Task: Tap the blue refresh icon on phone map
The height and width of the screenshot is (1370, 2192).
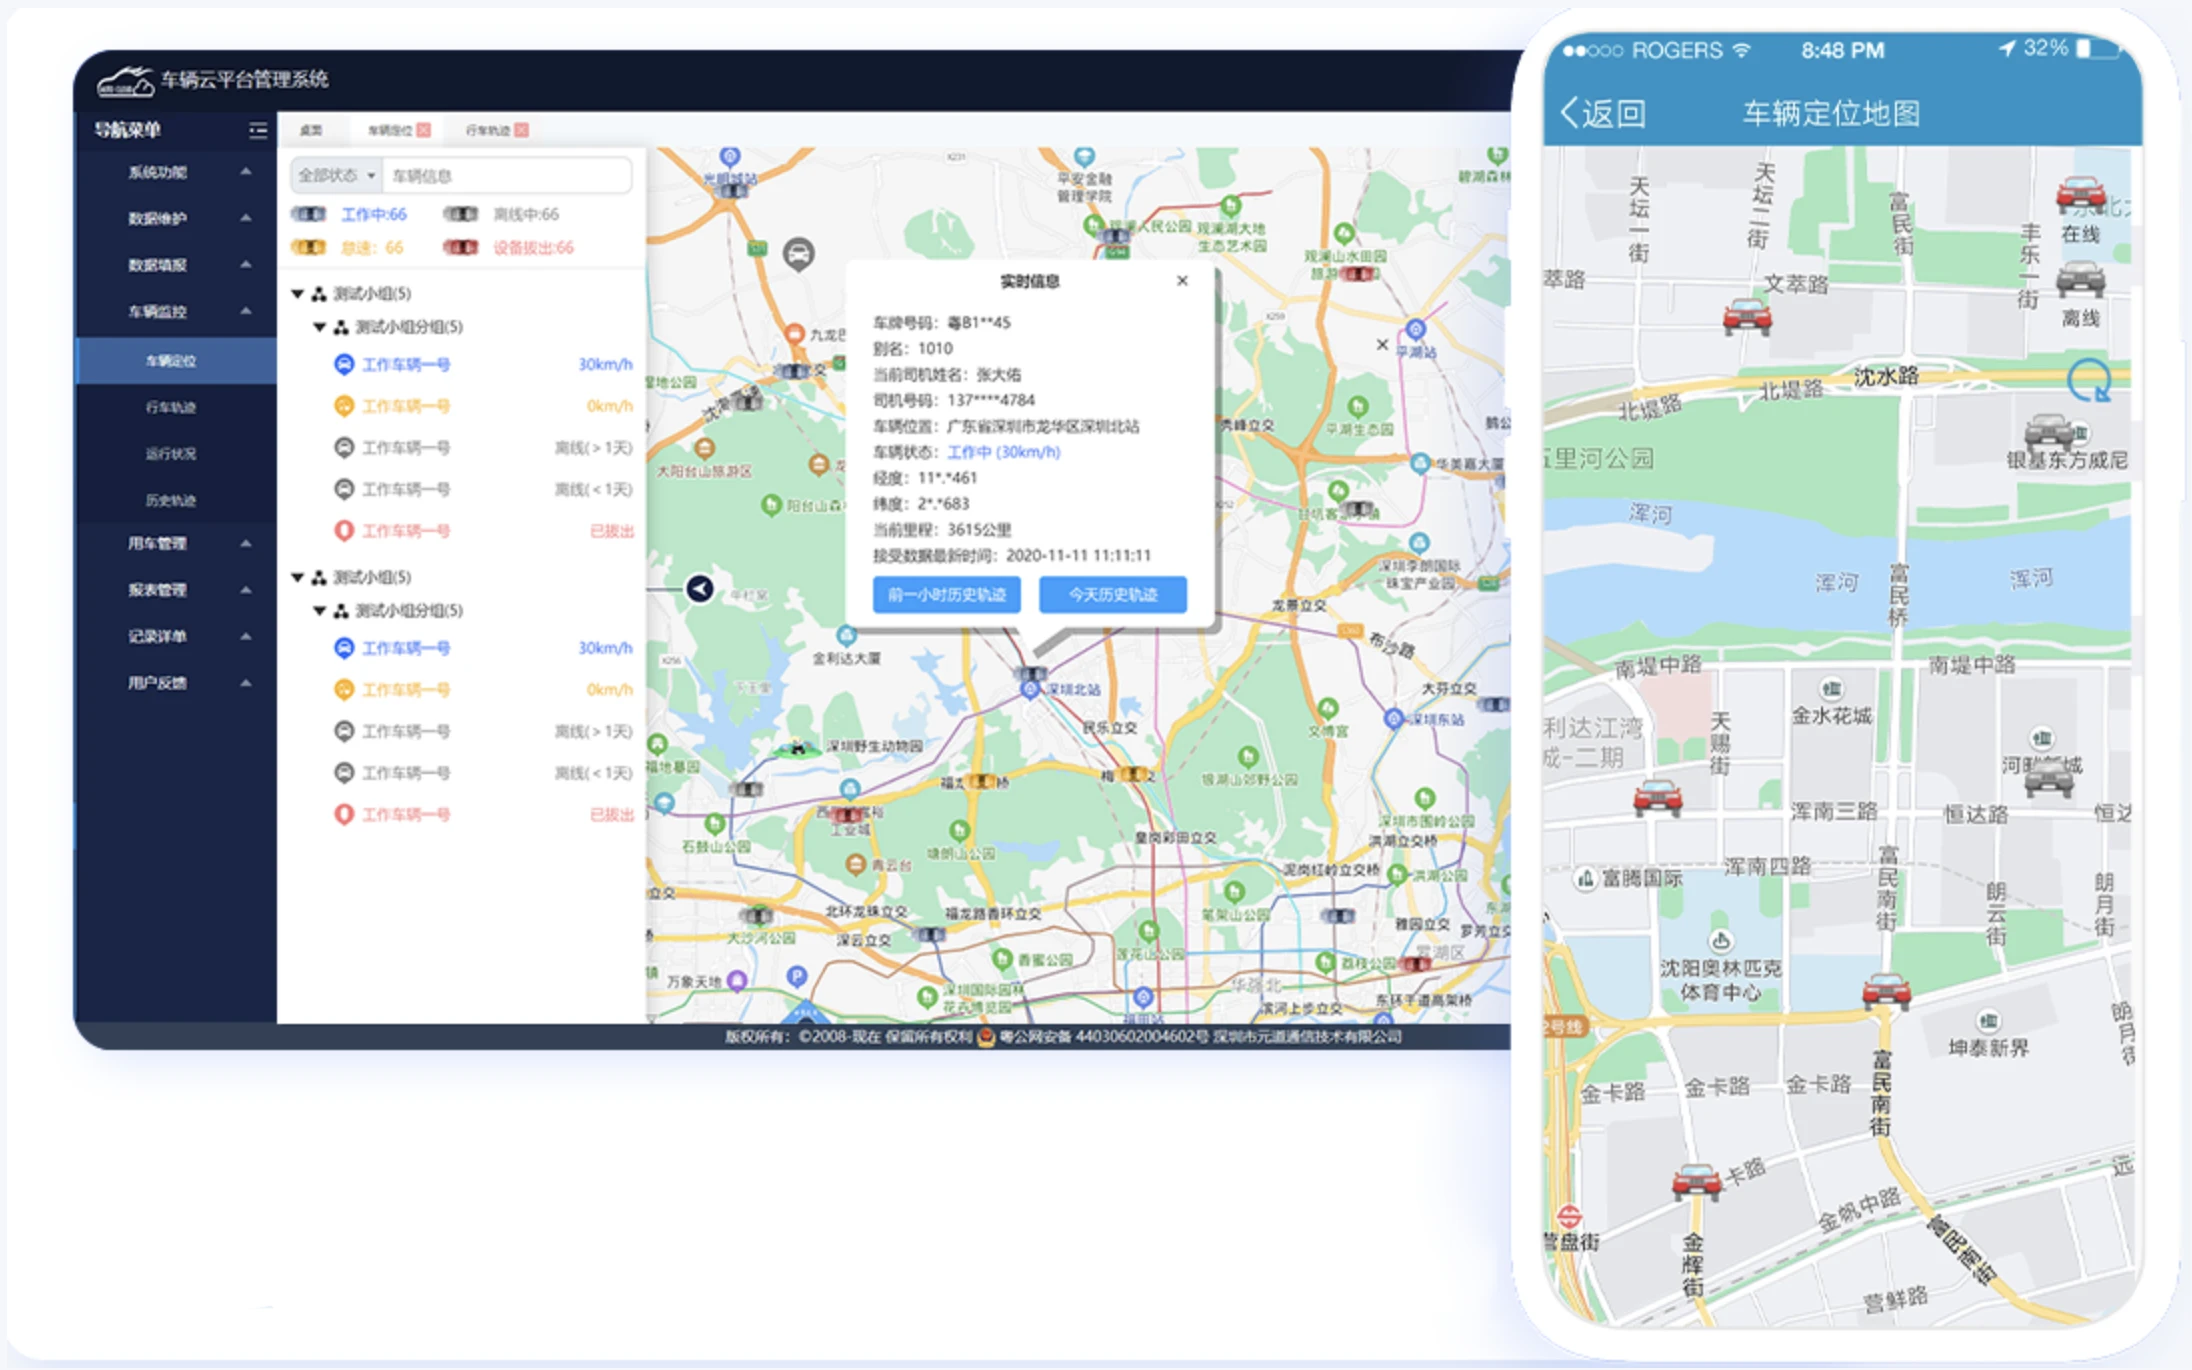Action: [2088, 380]
